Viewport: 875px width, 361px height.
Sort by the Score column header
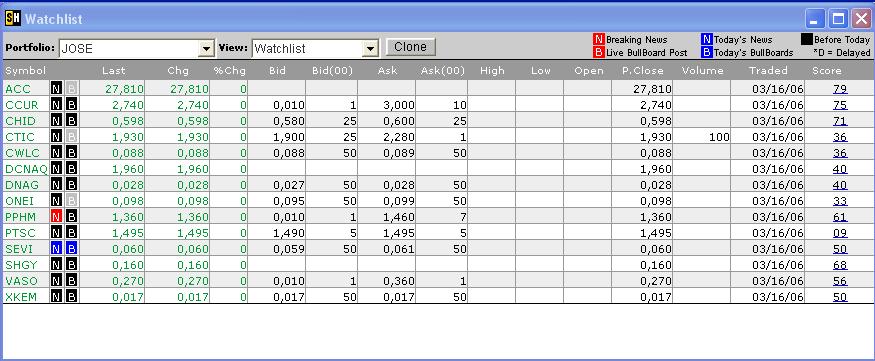(x=826, y=71)
